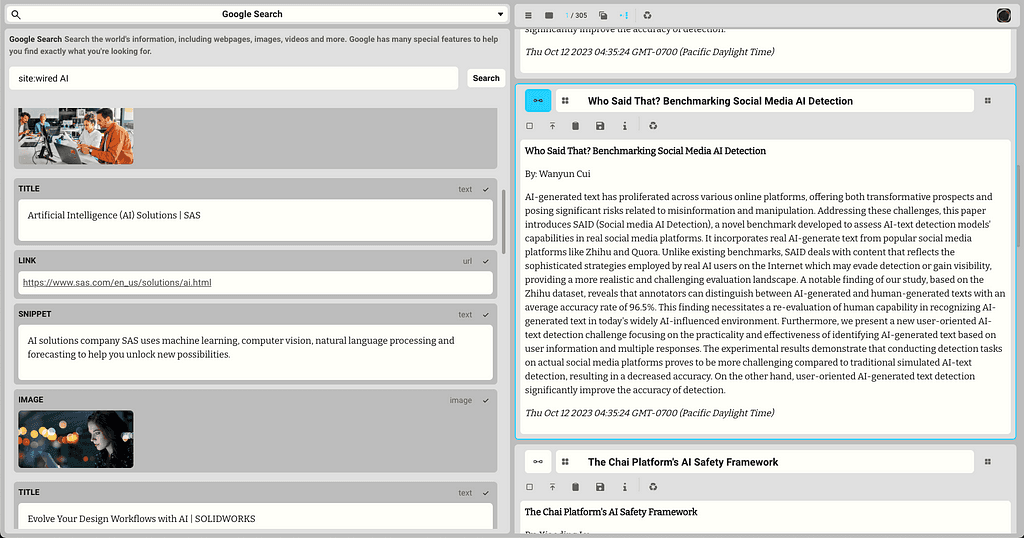Toggle checkmark on LINK field
The image size is (1024, 538).
[x=486, y=261]
